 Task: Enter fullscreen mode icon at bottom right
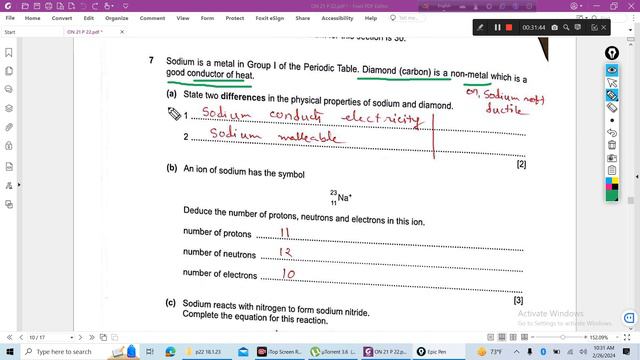(627, 337)
